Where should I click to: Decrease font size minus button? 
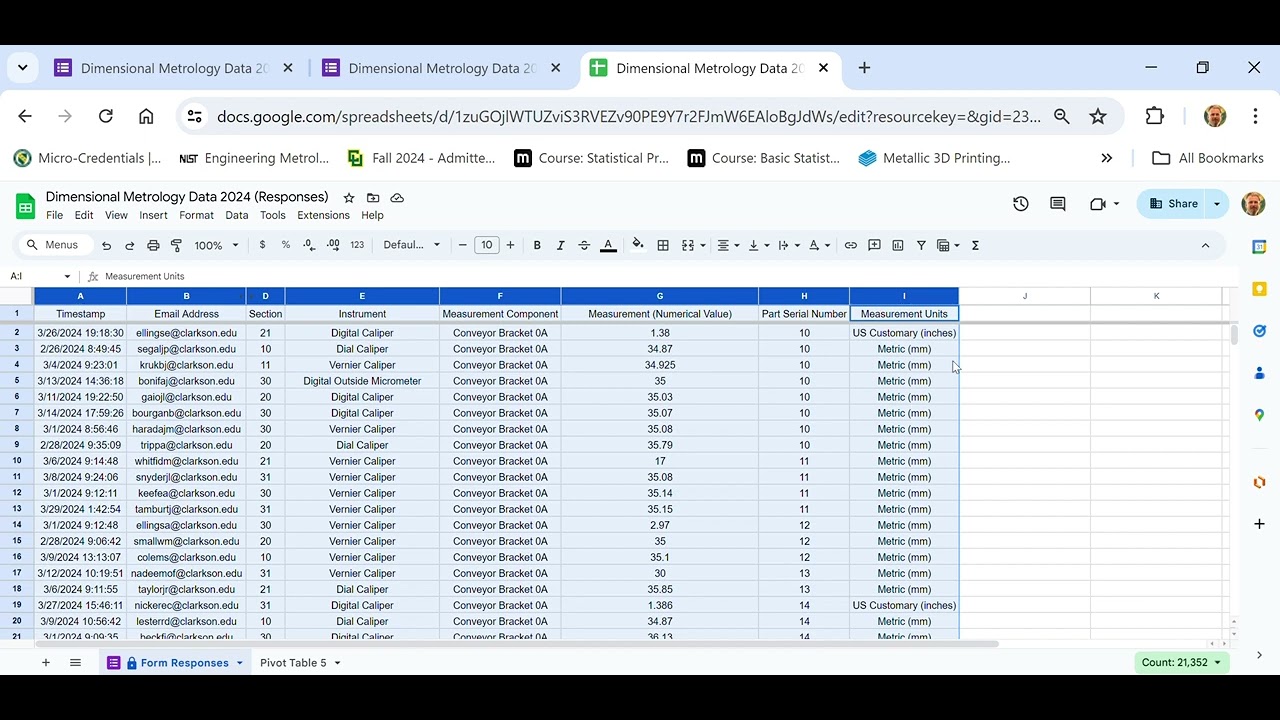point(462,245)
